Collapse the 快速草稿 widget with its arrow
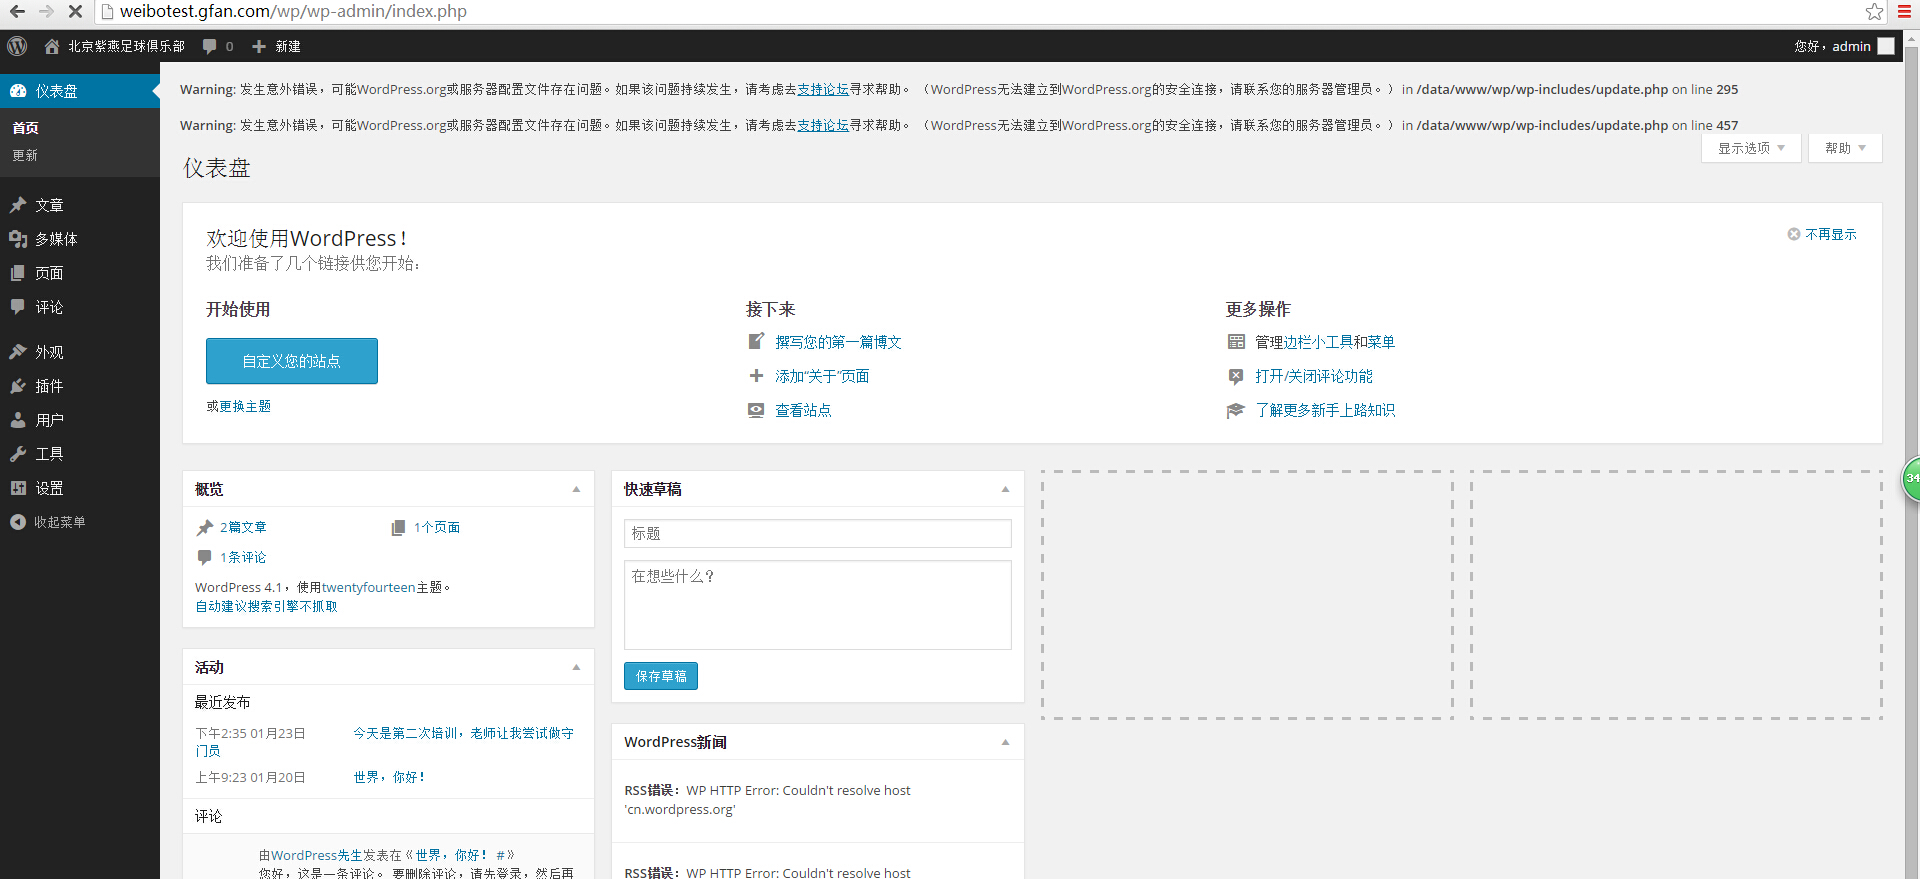Image resolution: width=1920 pixels, height=879 pixels. pyautogui.click(x=1005, y=489)
